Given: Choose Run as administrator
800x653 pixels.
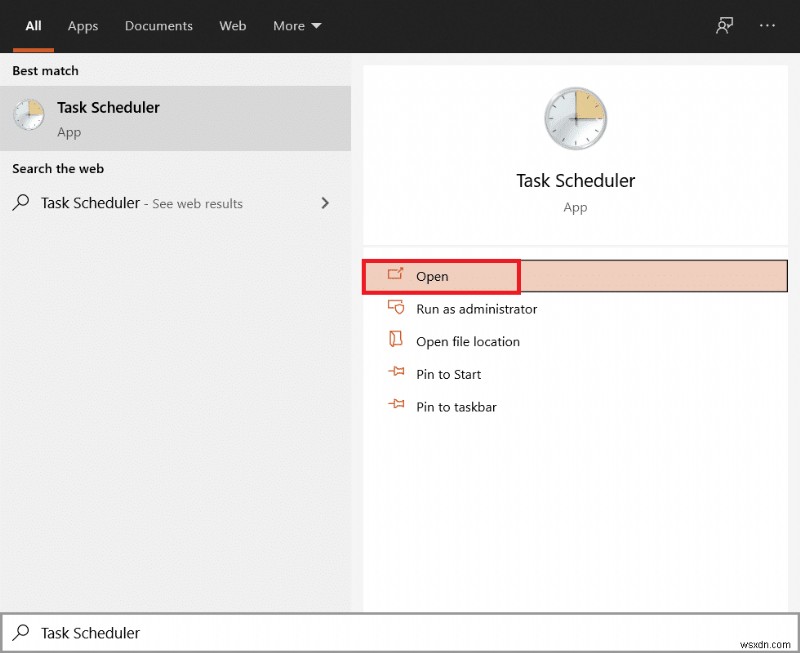Looking at the screenshot, I should [x=476, y=309].
